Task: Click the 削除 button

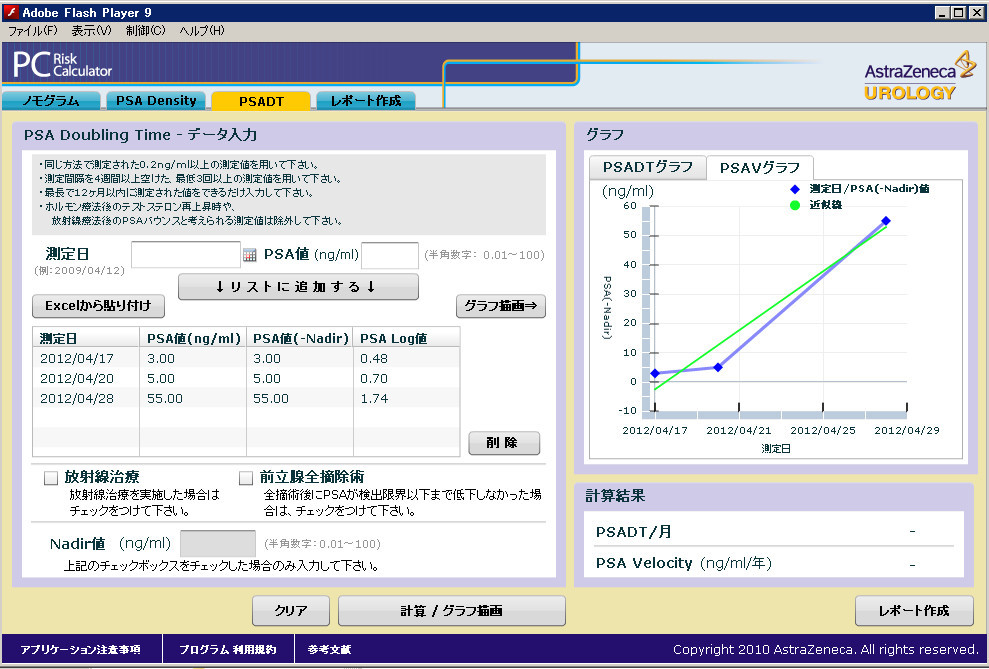Action: (x=504, y=443)
